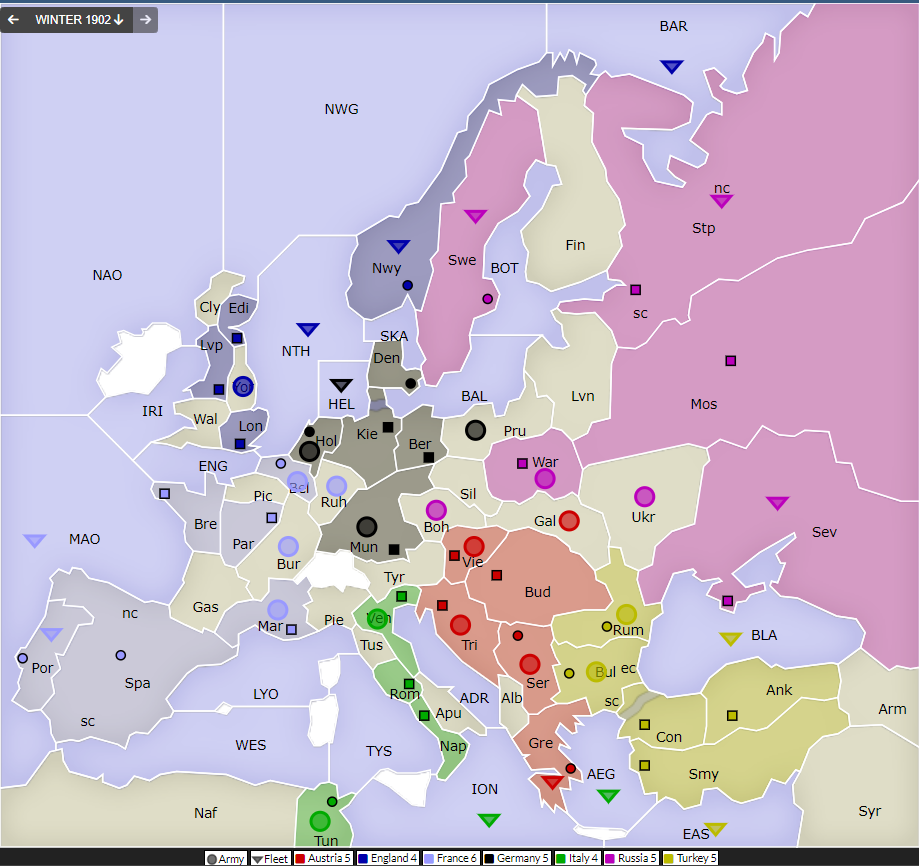Select the English army in Yorkshire
The image size is (919, 866).
click(x=243, y=387)
